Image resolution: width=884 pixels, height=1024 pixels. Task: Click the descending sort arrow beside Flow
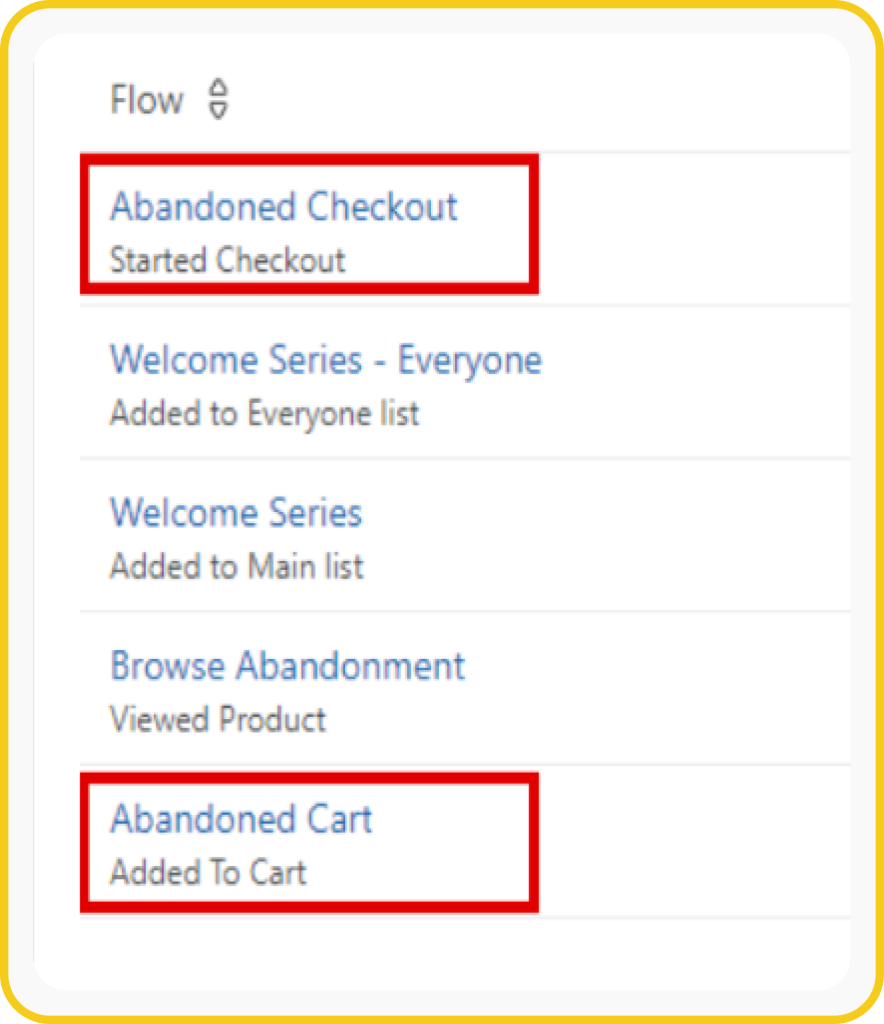(219, 110)
